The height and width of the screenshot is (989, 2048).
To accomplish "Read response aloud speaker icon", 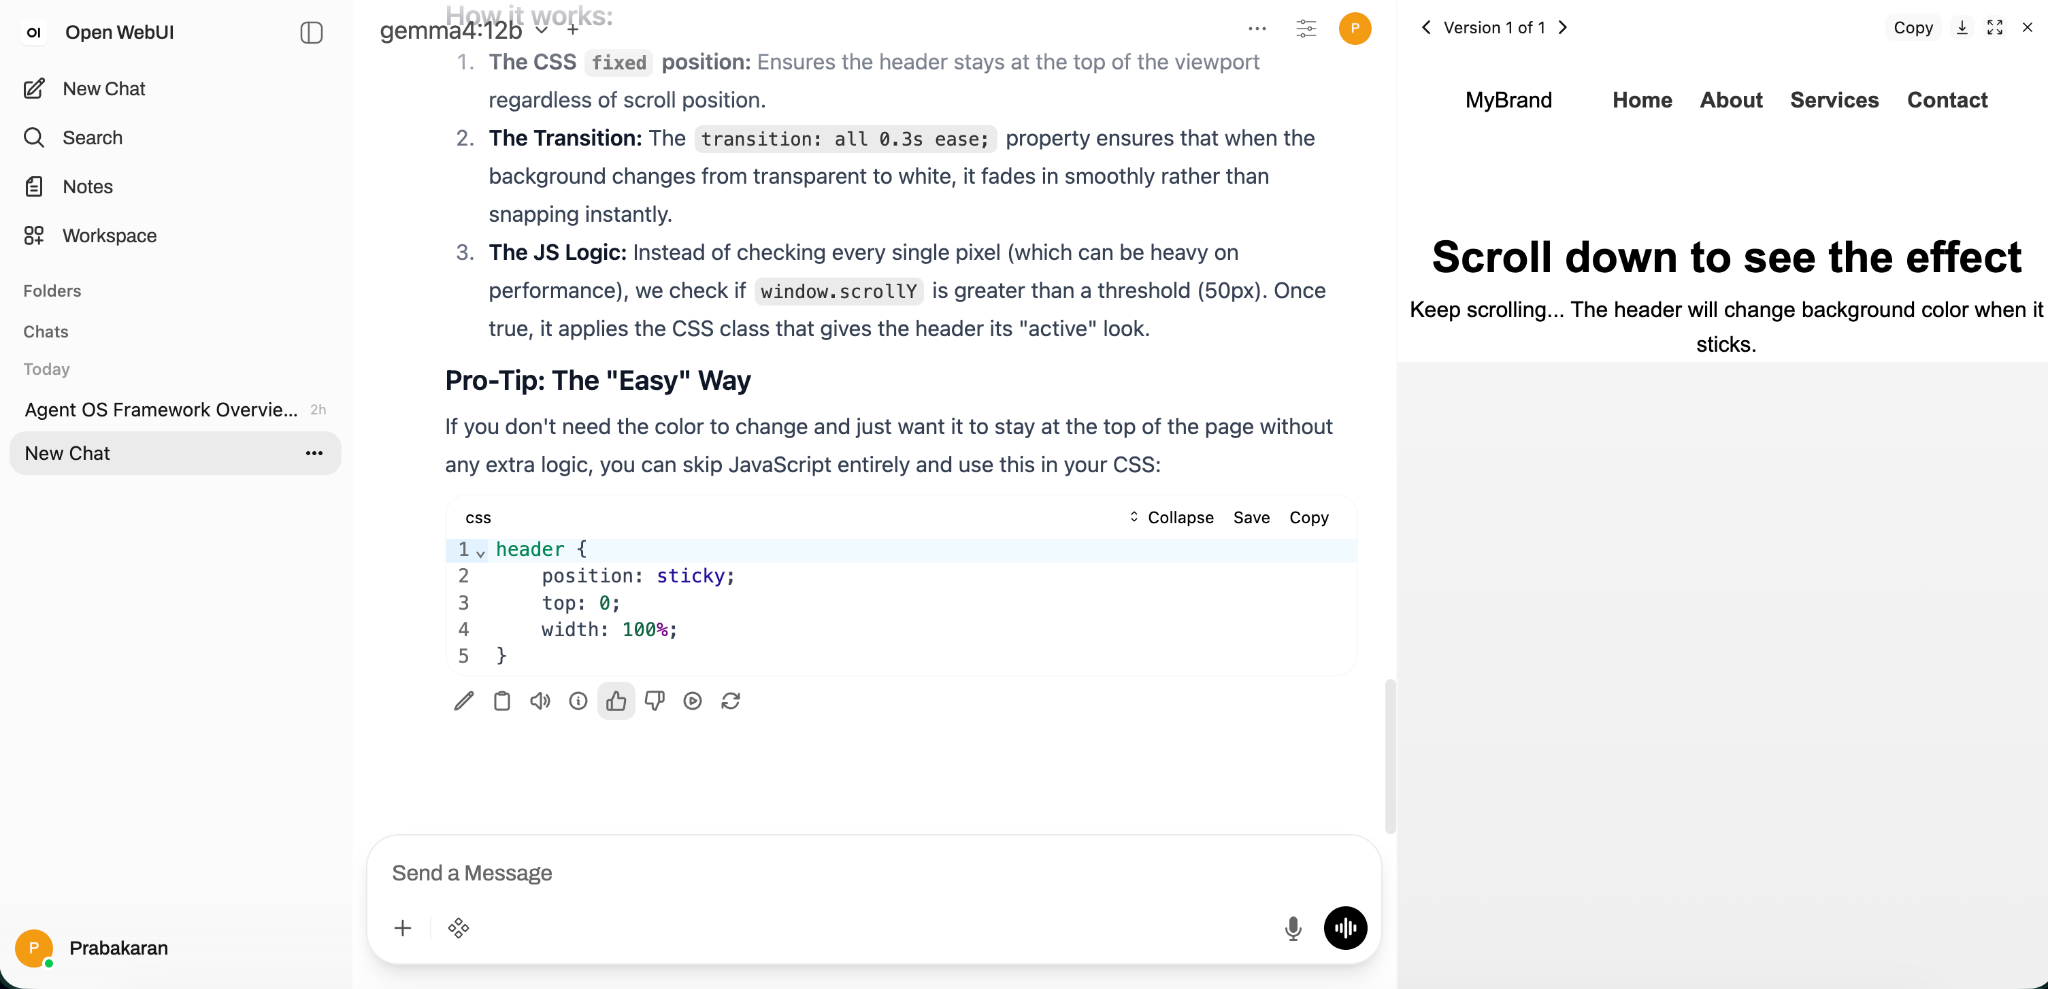I will click(x=540, y=701).
